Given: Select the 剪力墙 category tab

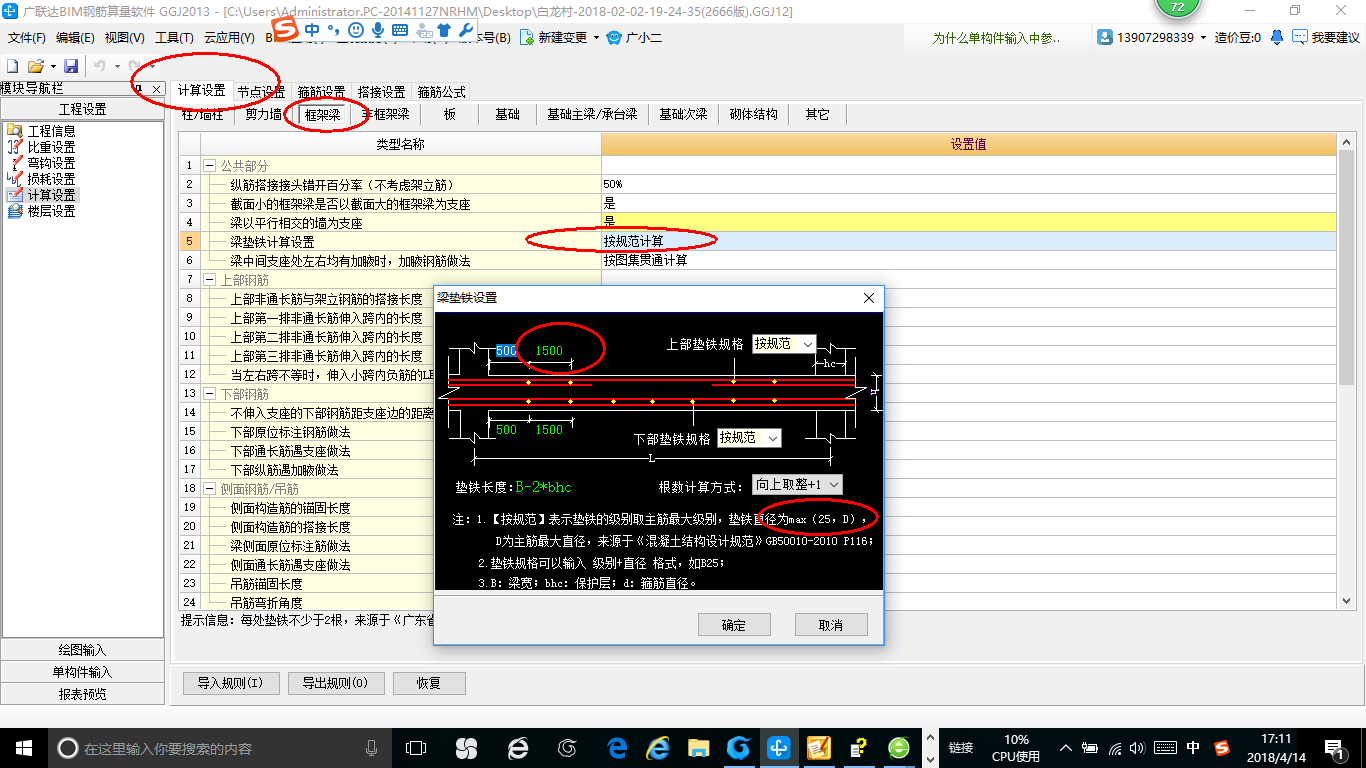Looking at the screenshot, I should pos(264,115).
